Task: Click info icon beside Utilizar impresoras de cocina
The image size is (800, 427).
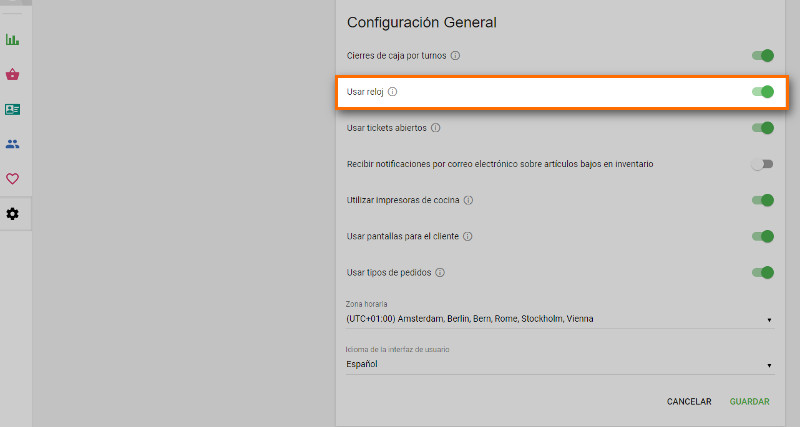Action: tap(468, 200)
